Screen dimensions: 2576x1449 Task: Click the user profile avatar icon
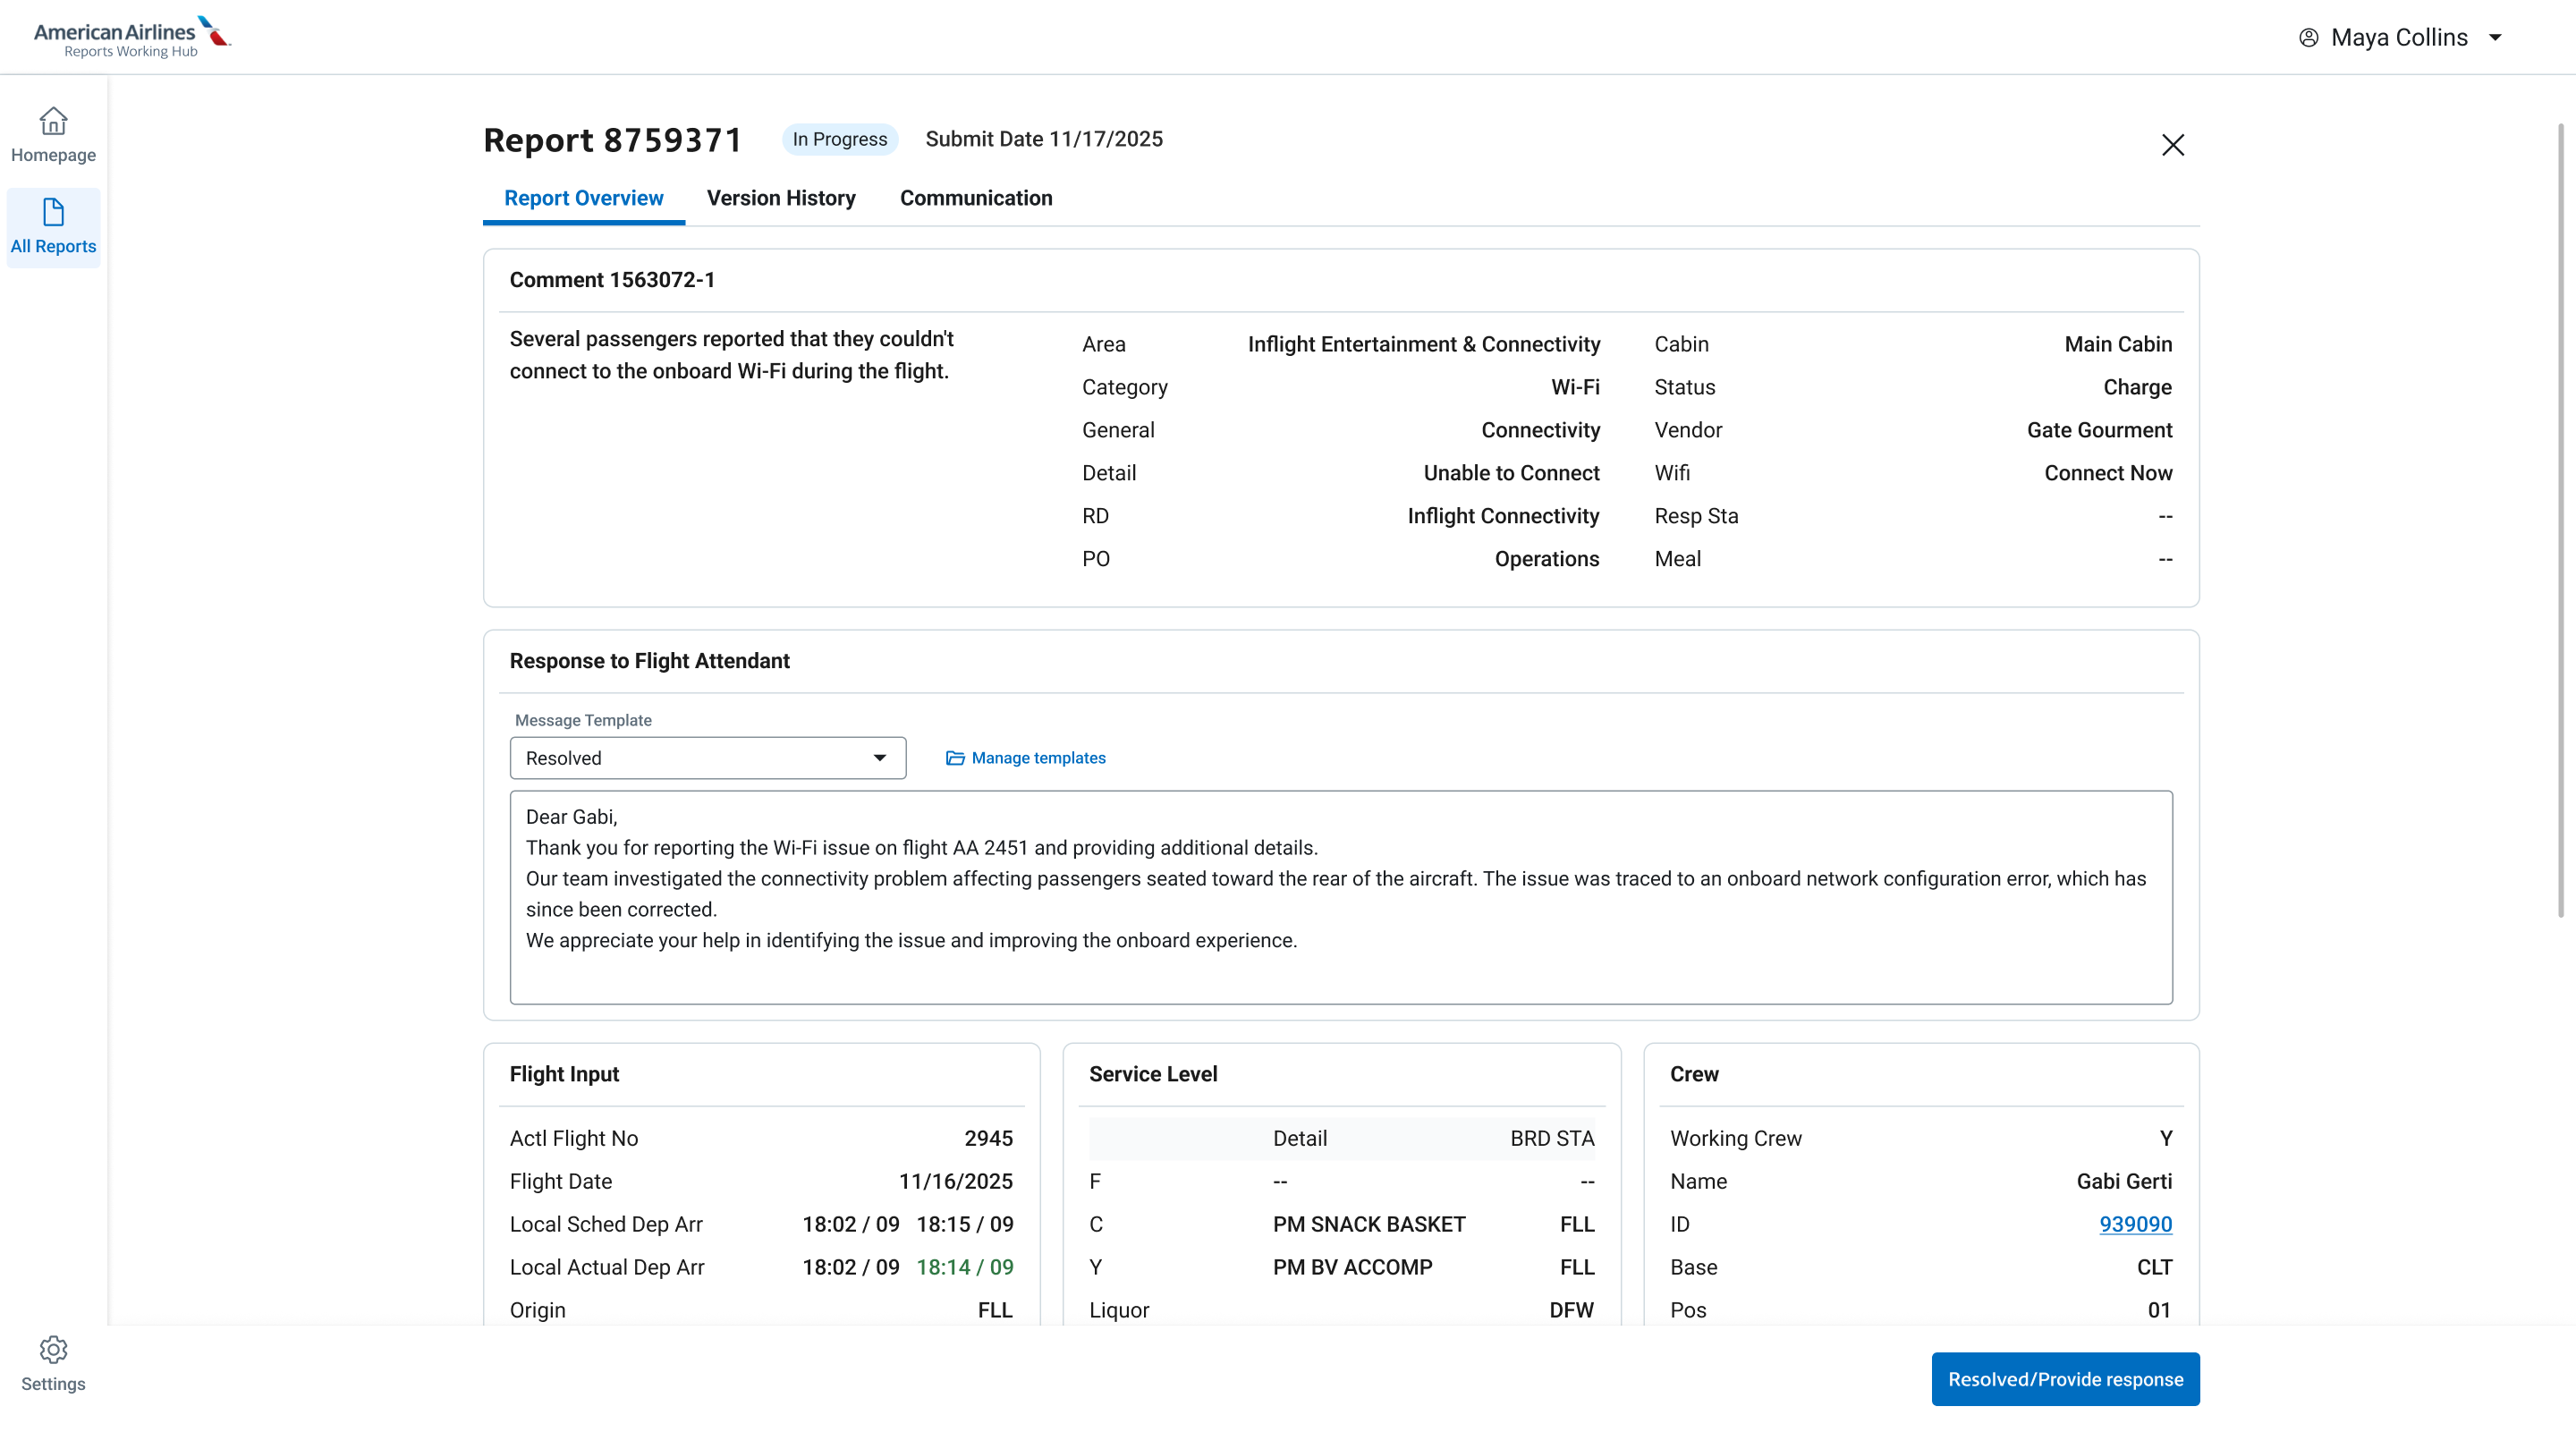(x=2308, y=38)
